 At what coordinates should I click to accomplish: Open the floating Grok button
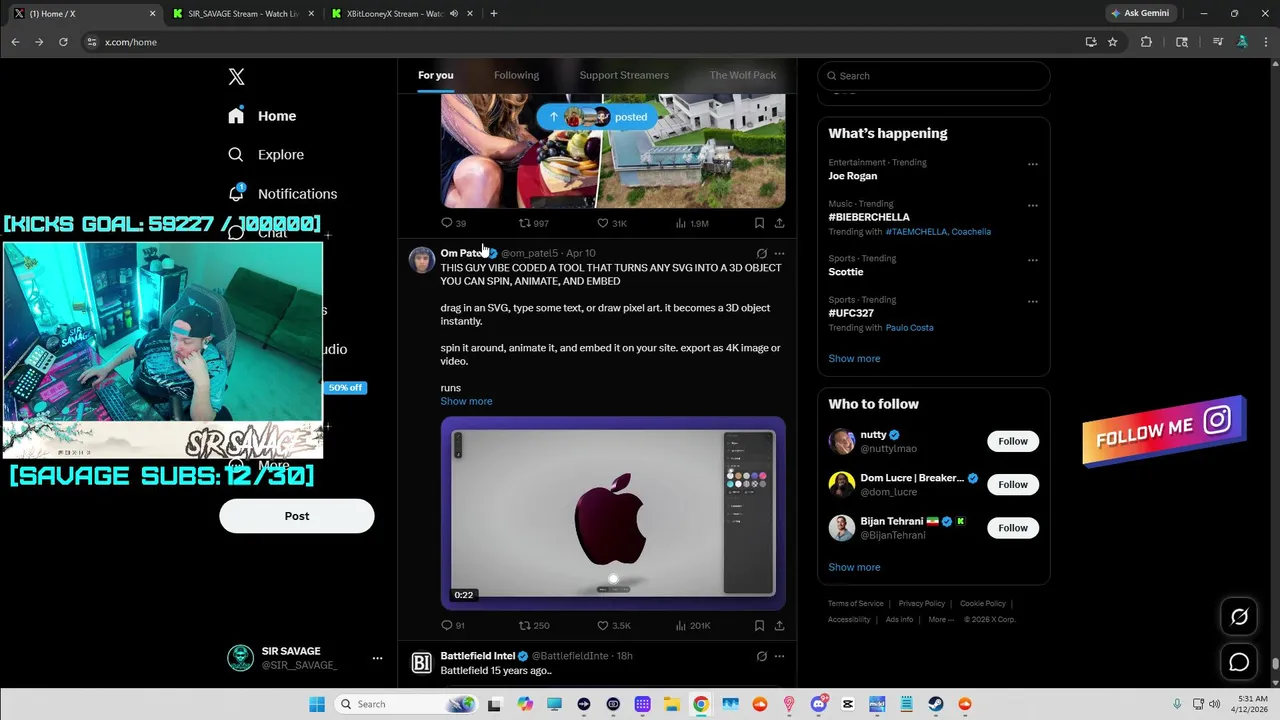[x=1239, y=617]
